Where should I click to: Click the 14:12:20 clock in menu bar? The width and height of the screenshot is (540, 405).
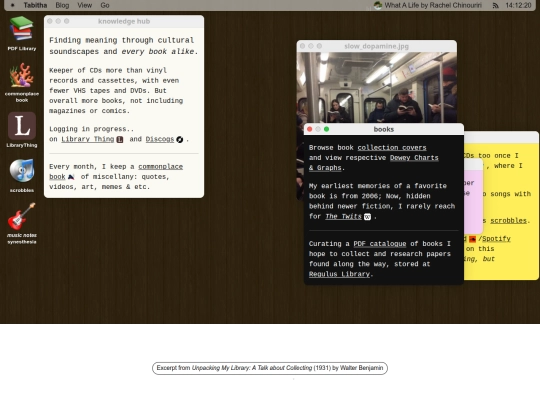[x=518, y=5]
